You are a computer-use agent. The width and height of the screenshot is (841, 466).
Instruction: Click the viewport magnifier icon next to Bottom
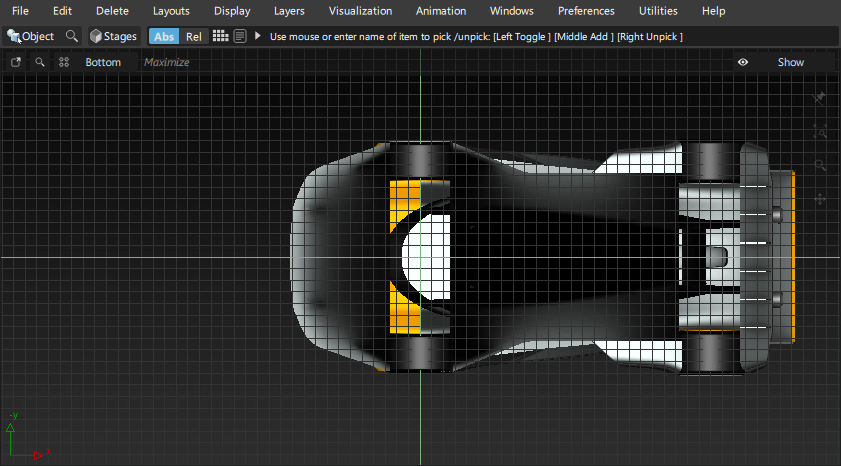pos(40,62)
